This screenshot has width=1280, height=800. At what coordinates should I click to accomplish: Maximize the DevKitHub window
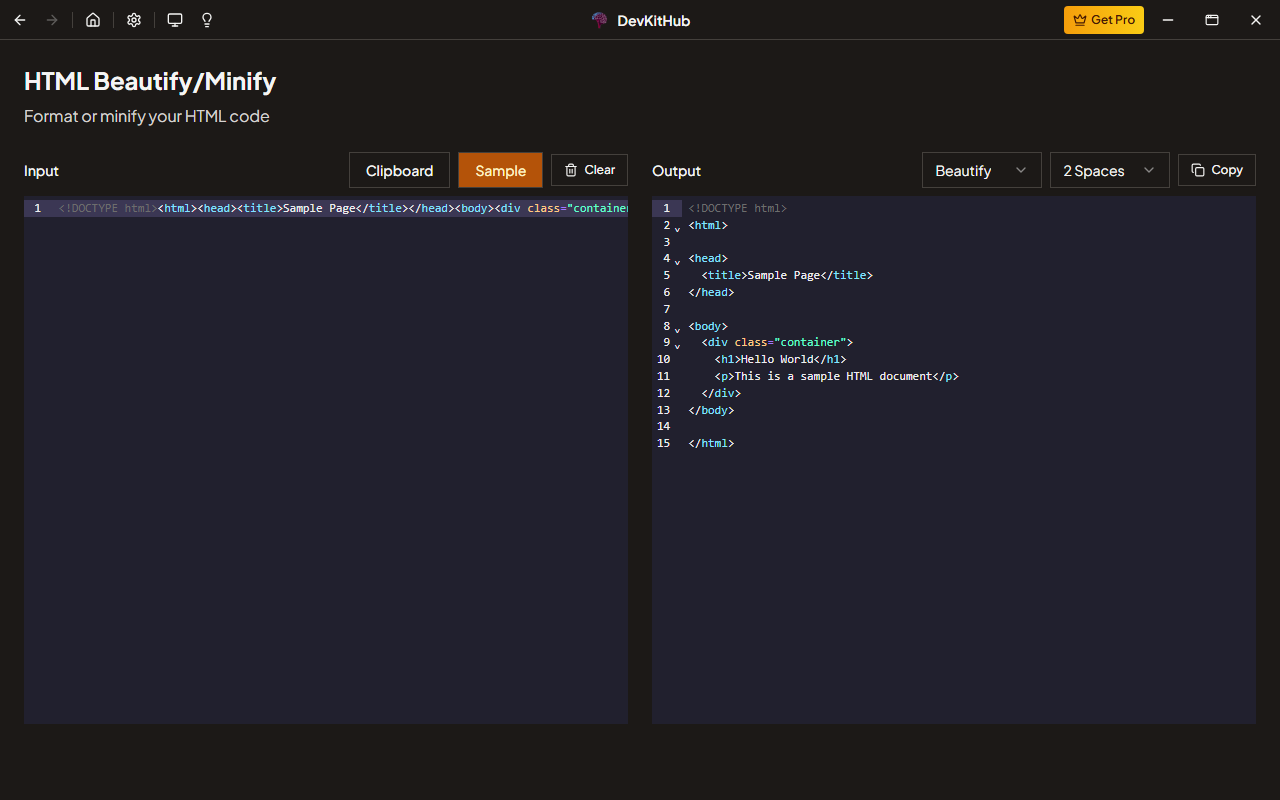coord(1211,20)
